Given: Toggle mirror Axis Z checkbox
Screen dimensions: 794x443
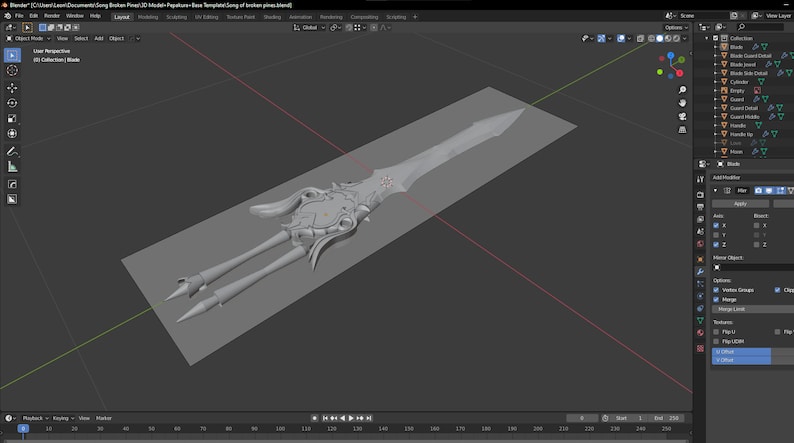Looking at the screenshot, I should pos(716,245).
